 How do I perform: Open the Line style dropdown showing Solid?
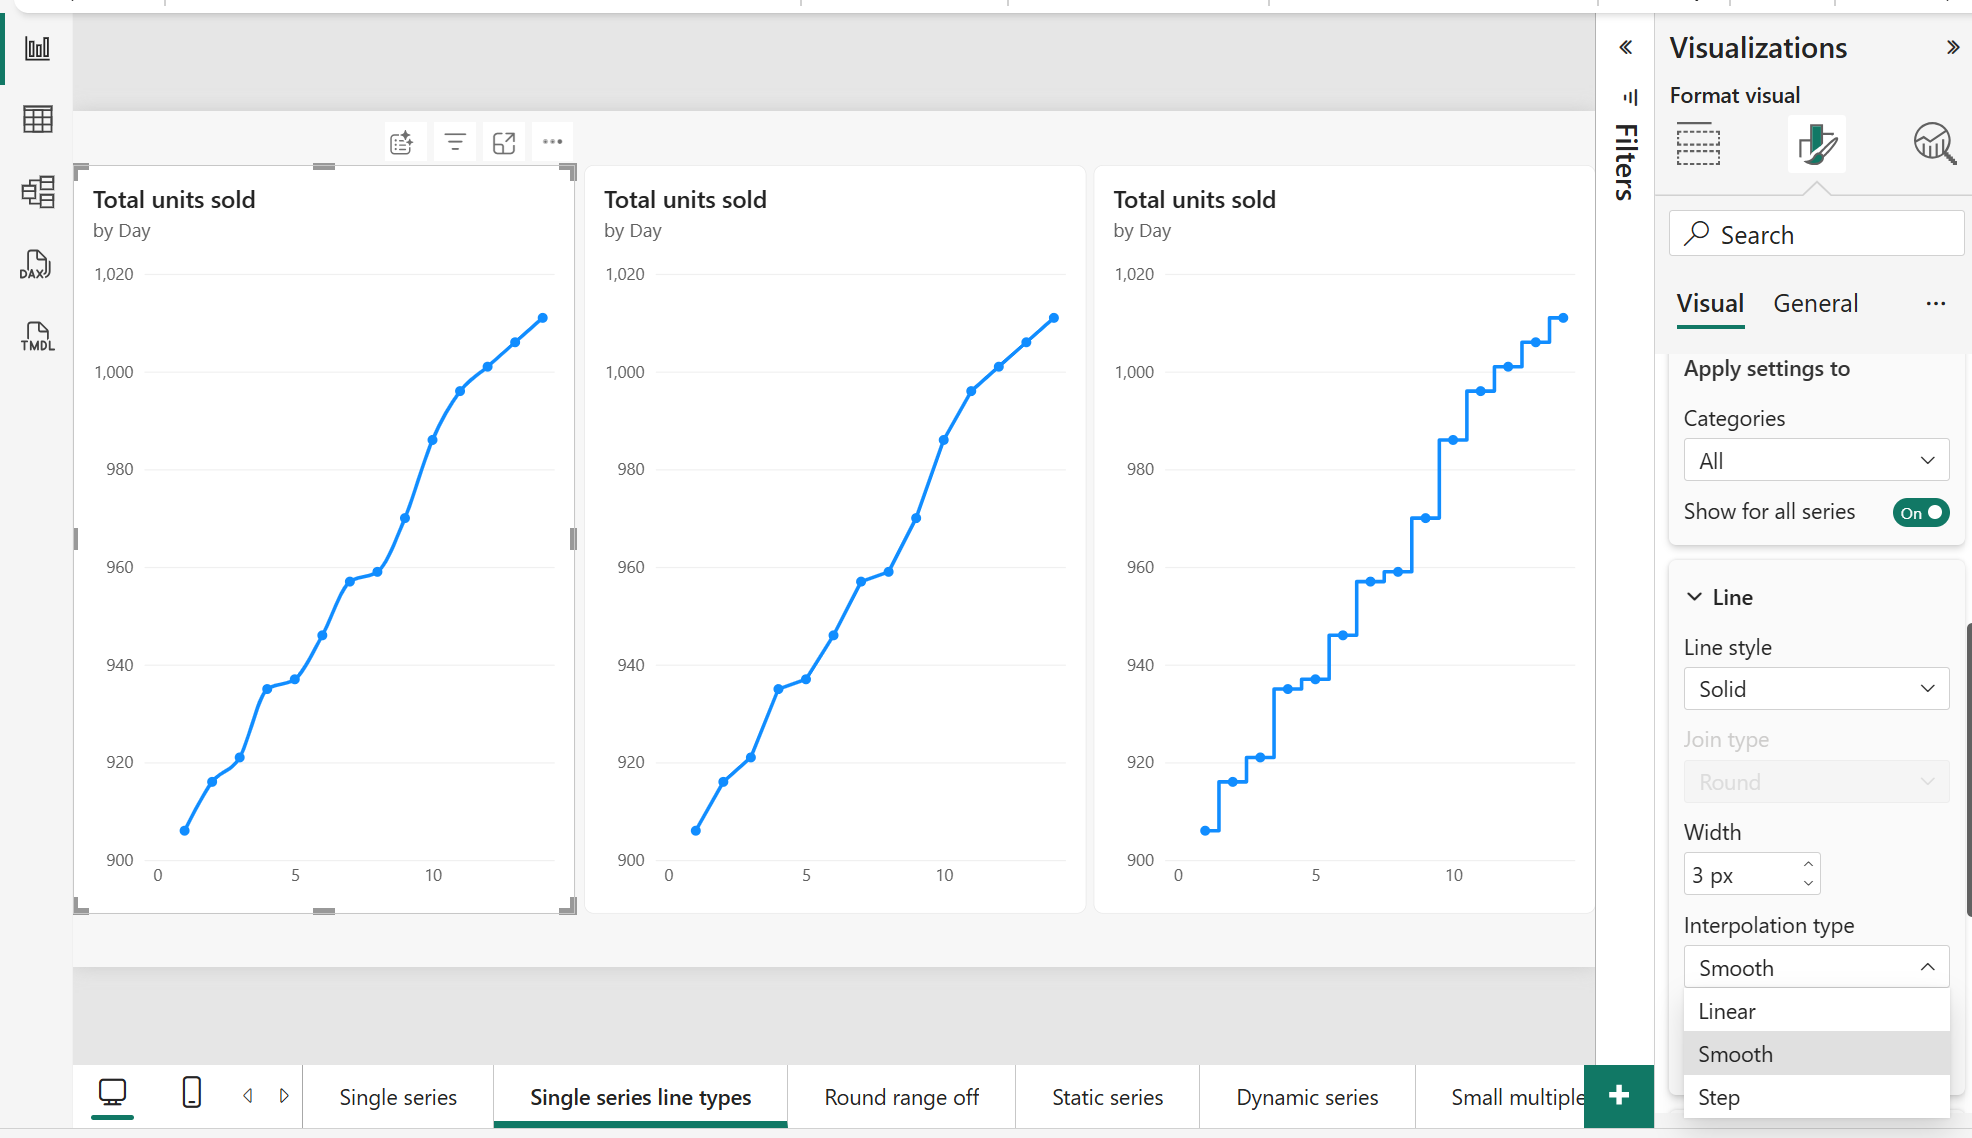coord(1815,688)
